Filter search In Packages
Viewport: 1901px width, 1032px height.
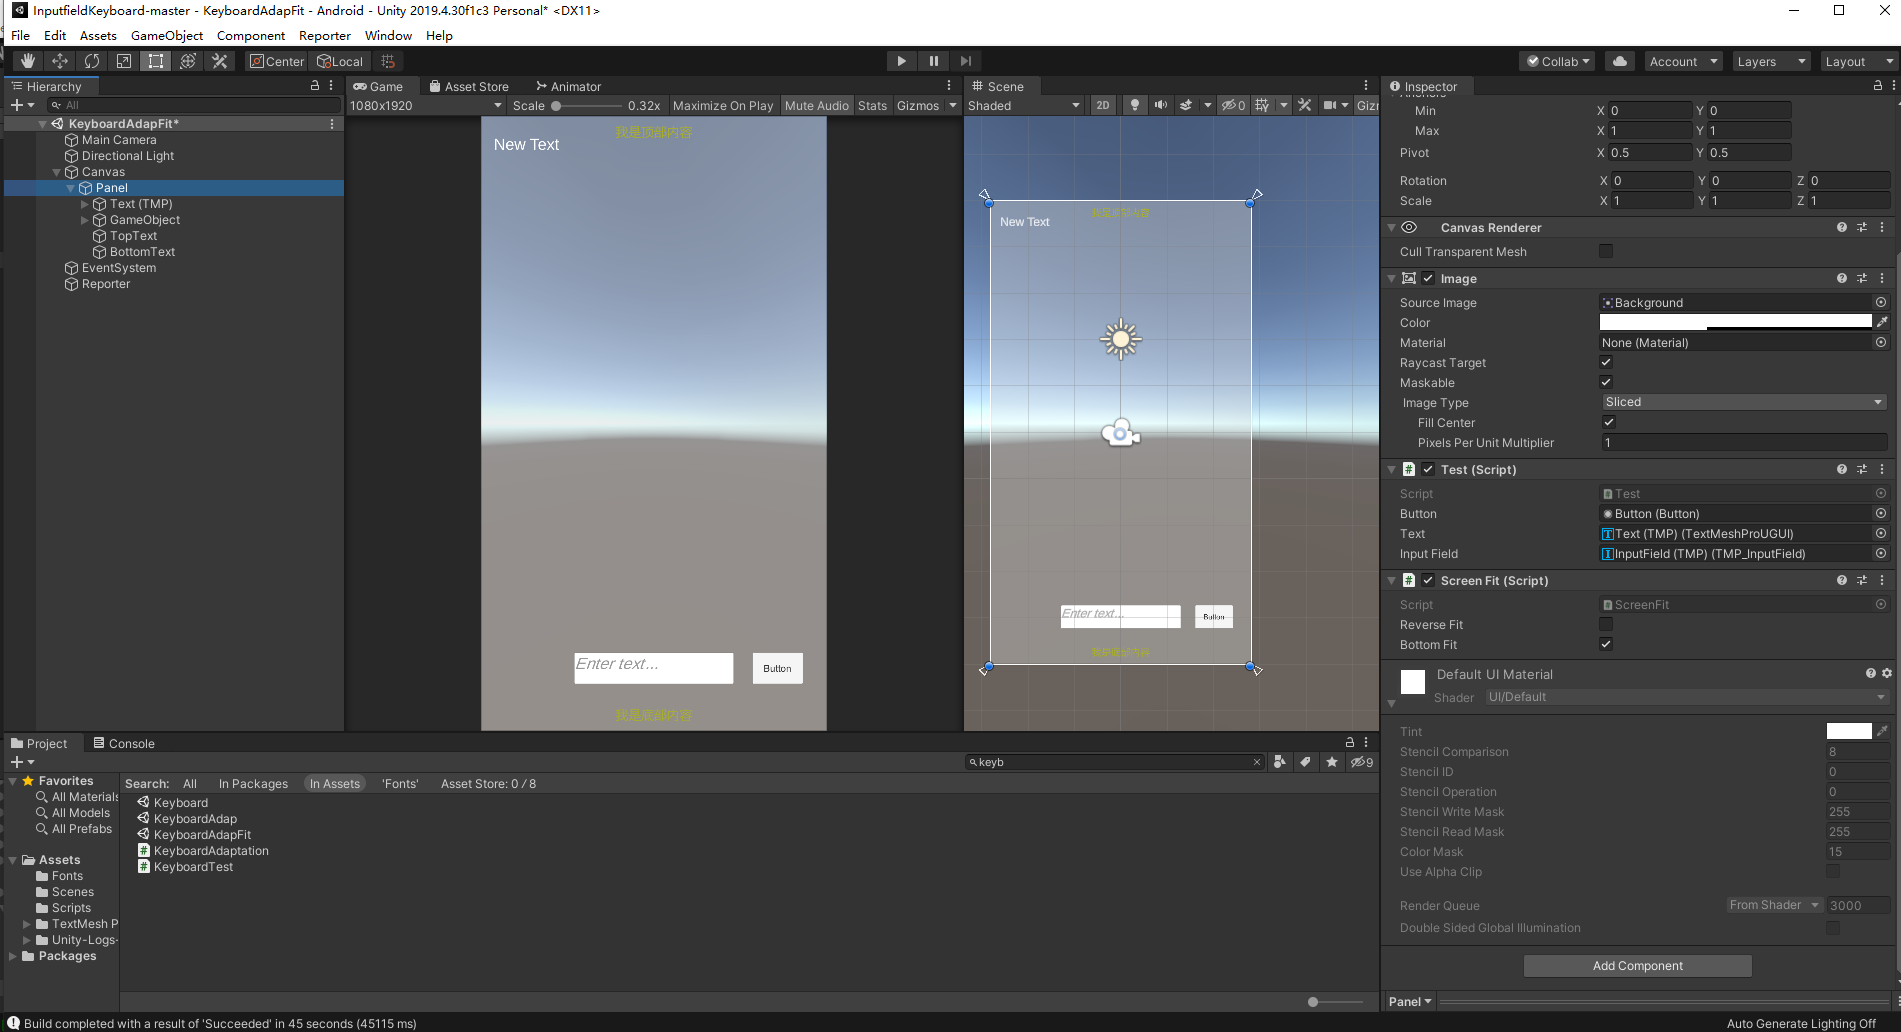(253, 783)
